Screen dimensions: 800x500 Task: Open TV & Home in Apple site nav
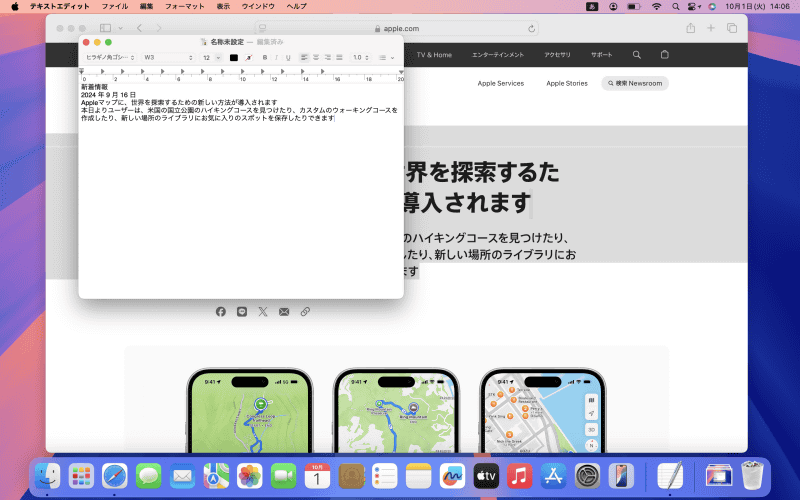click(x=434, y=55)
